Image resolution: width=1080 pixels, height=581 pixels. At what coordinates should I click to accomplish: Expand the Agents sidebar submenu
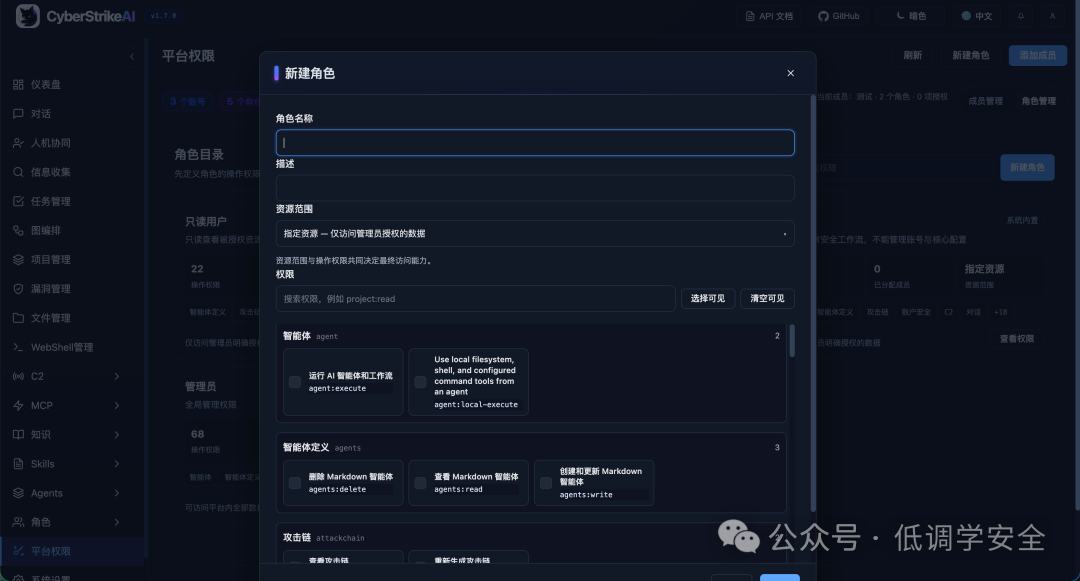(x=116, y=493)
